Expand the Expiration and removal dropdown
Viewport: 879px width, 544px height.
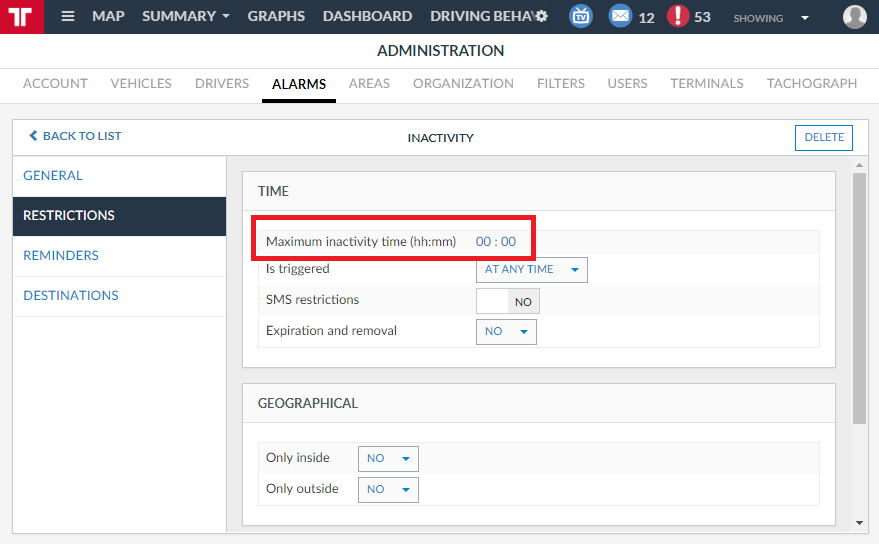point(506,332)
